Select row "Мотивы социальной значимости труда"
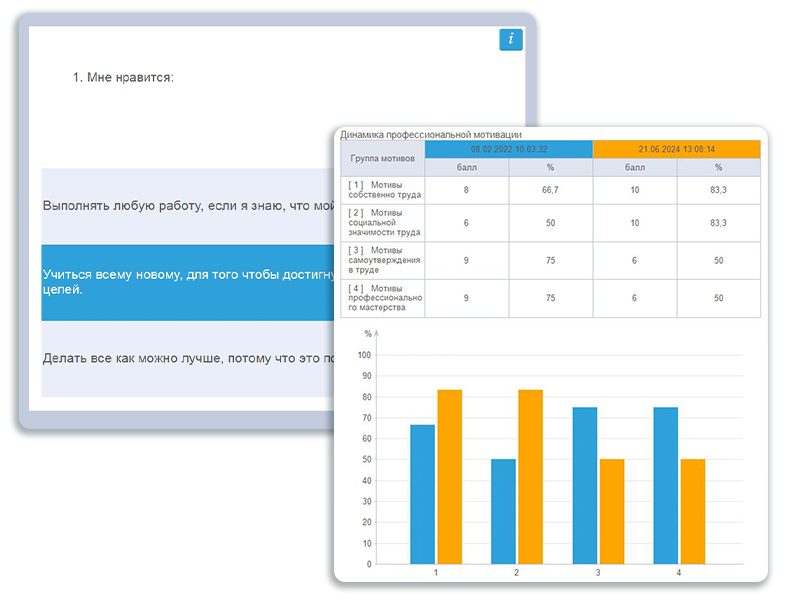 coord(383,223)
